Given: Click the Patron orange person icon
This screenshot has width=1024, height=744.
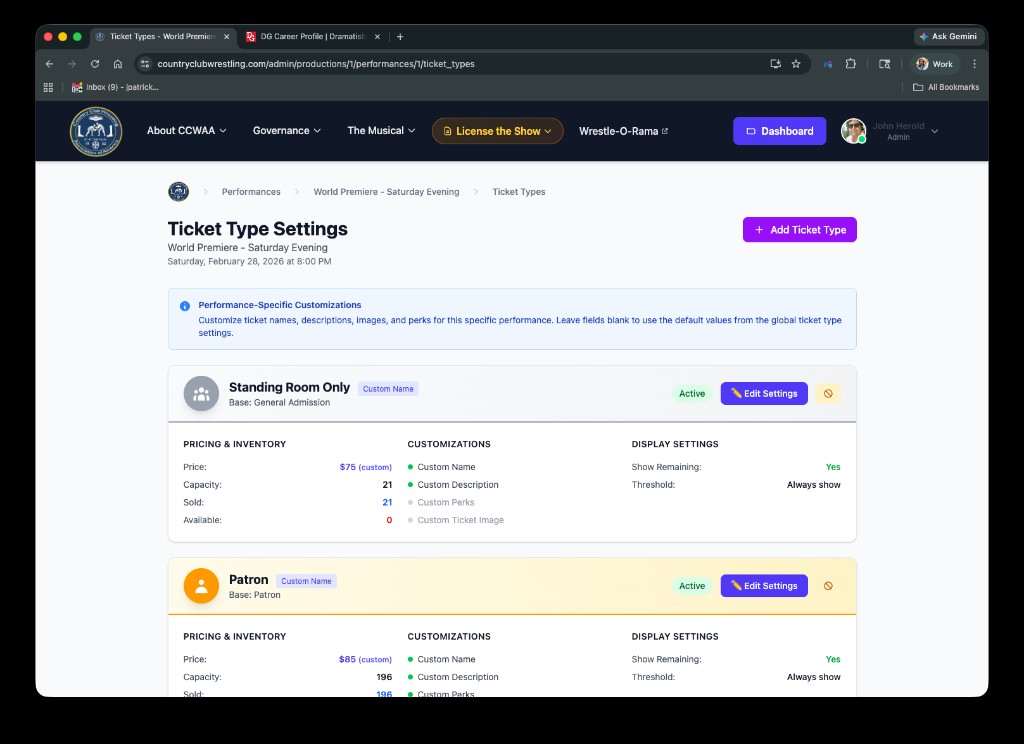Looking at the screenshot, I should click(201, 586).
